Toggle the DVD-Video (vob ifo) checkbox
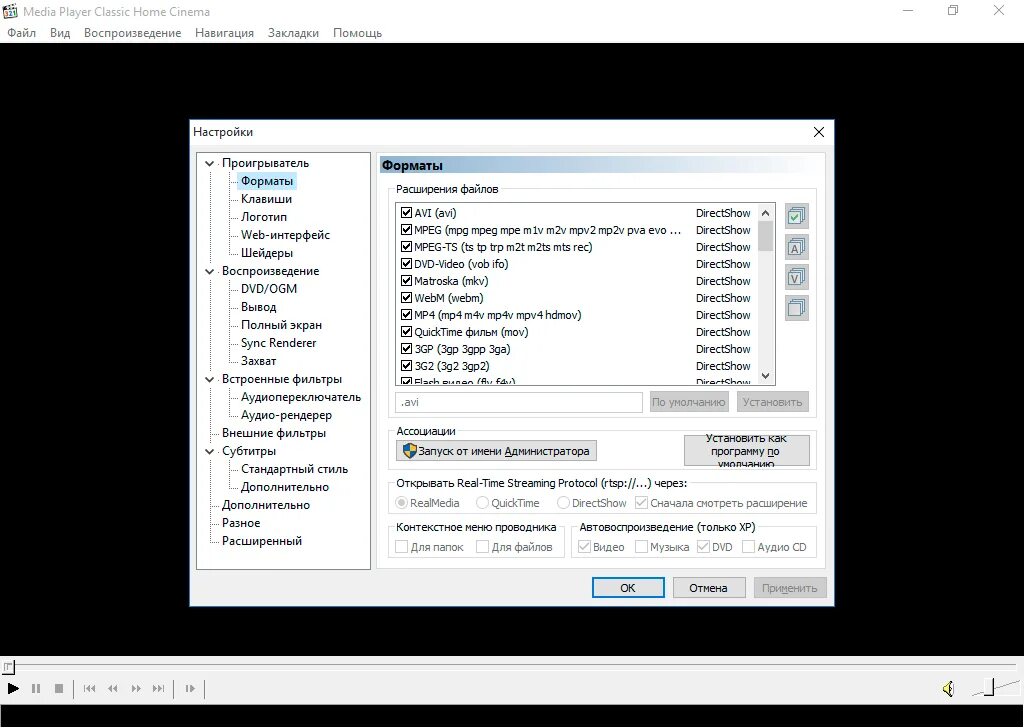Viewport: 1024px width, 728px height. (406, 264)
